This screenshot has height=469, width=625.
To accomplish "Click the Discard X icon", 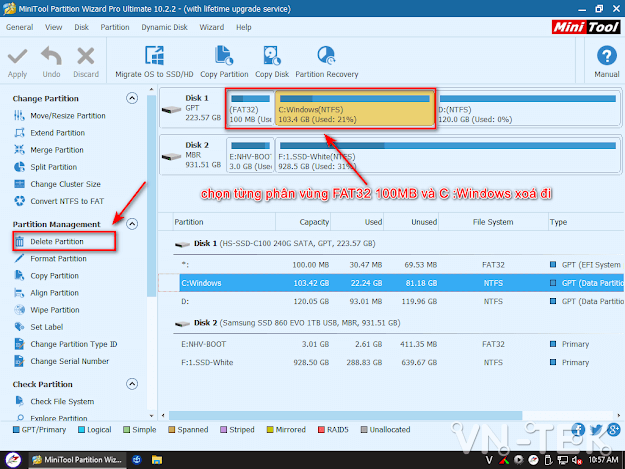I will coord(86,56).
